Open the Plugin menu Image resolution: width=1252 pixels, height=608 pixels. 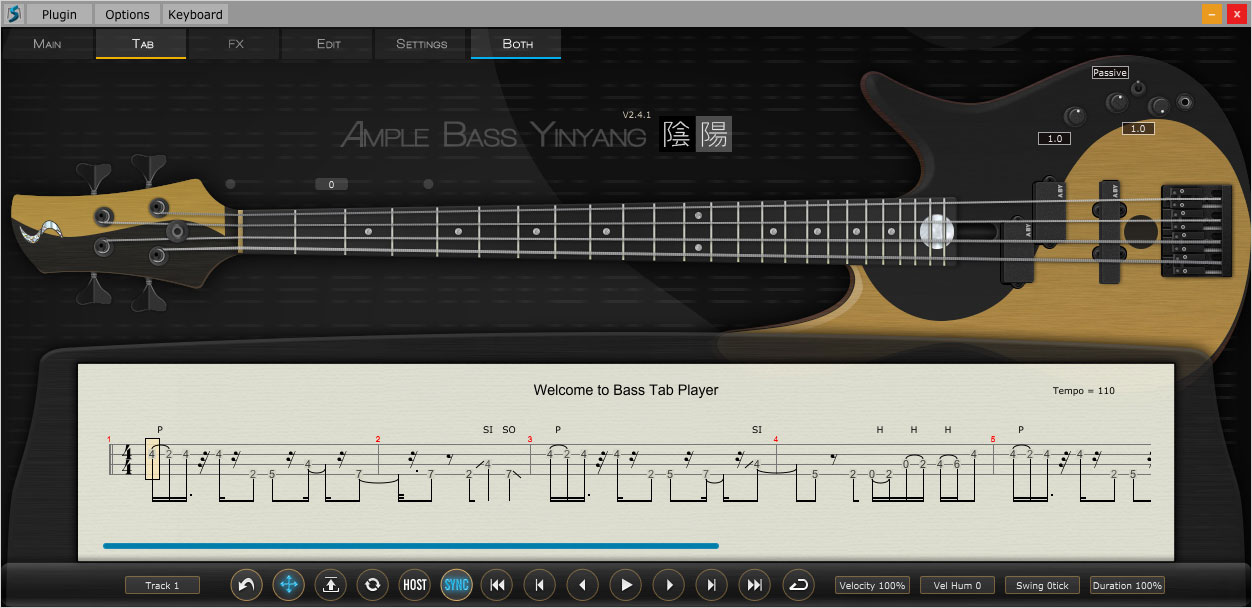tap(59, 14)
